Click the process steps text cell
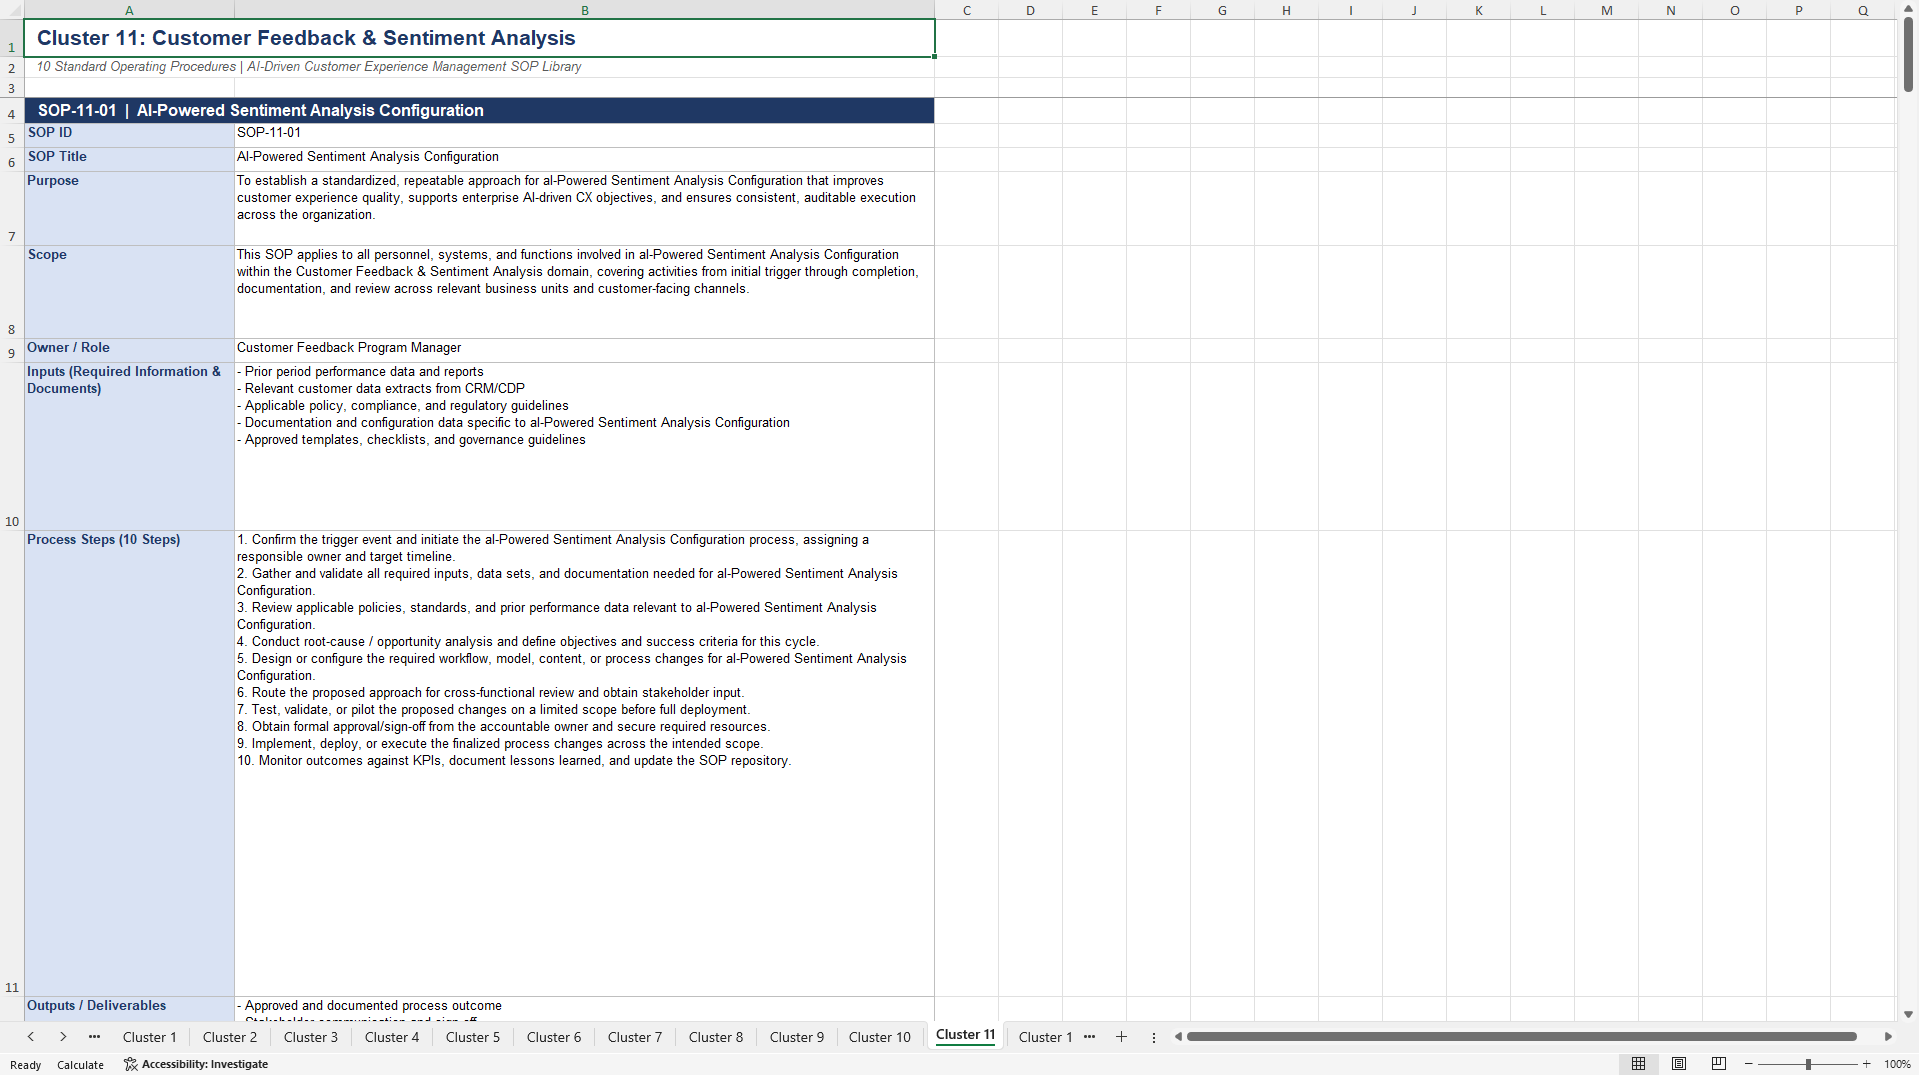This screenshot has height=1075, width=1919. click(585, 763)
